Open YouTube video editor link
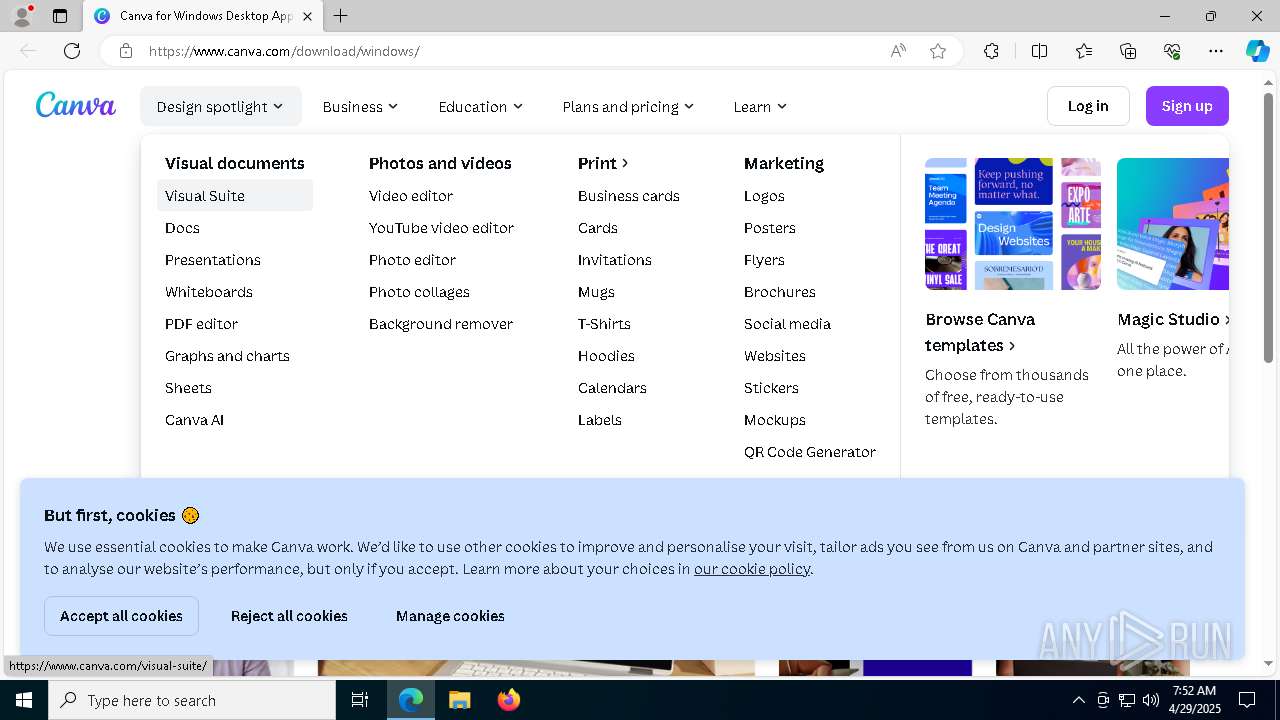 441,228
